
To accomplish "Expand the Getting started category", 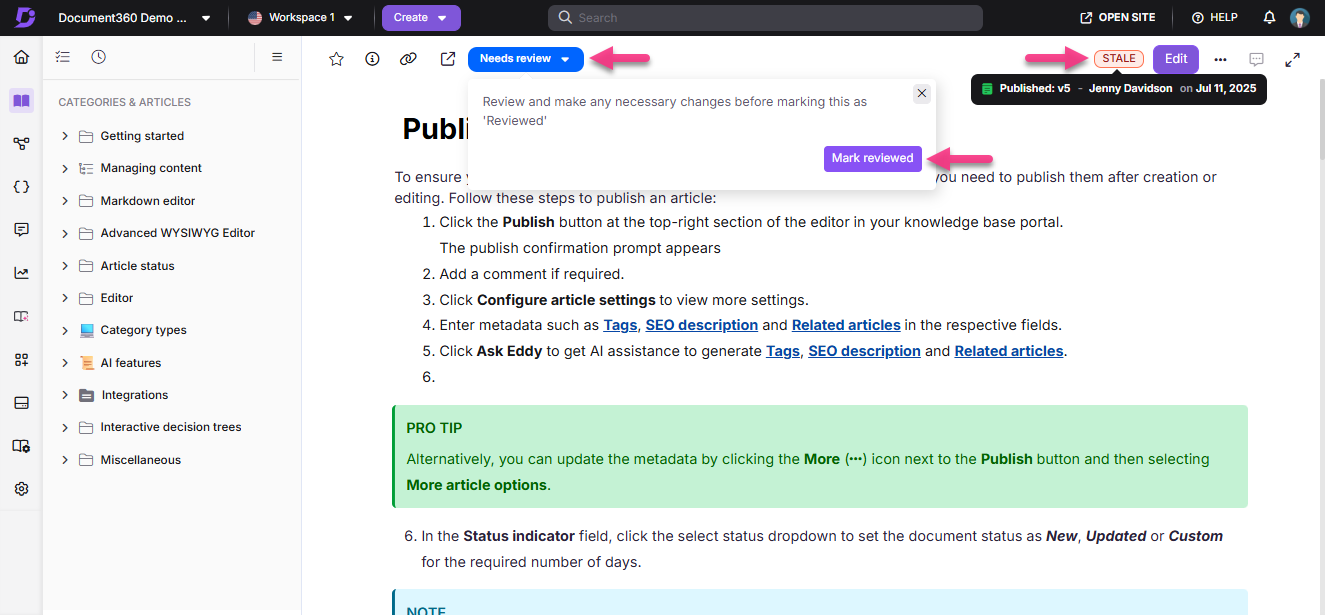I will tap(64, 135).
